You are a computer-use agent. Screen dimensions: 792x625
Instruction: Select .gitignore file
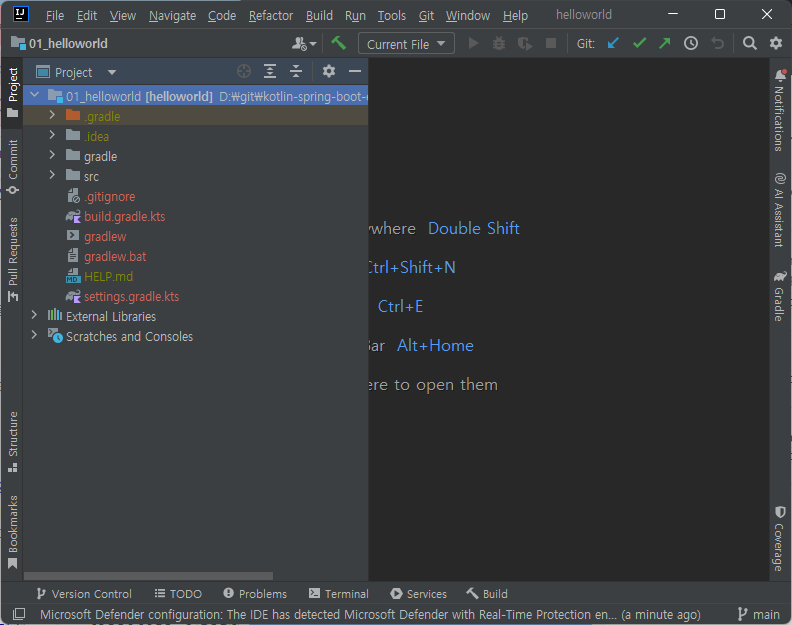pos(110,196)
